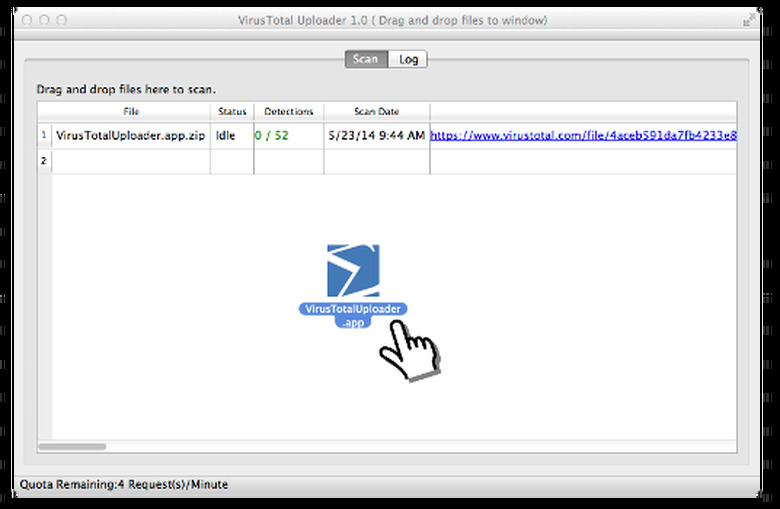Click the Idle status cell

click(232, 135)
